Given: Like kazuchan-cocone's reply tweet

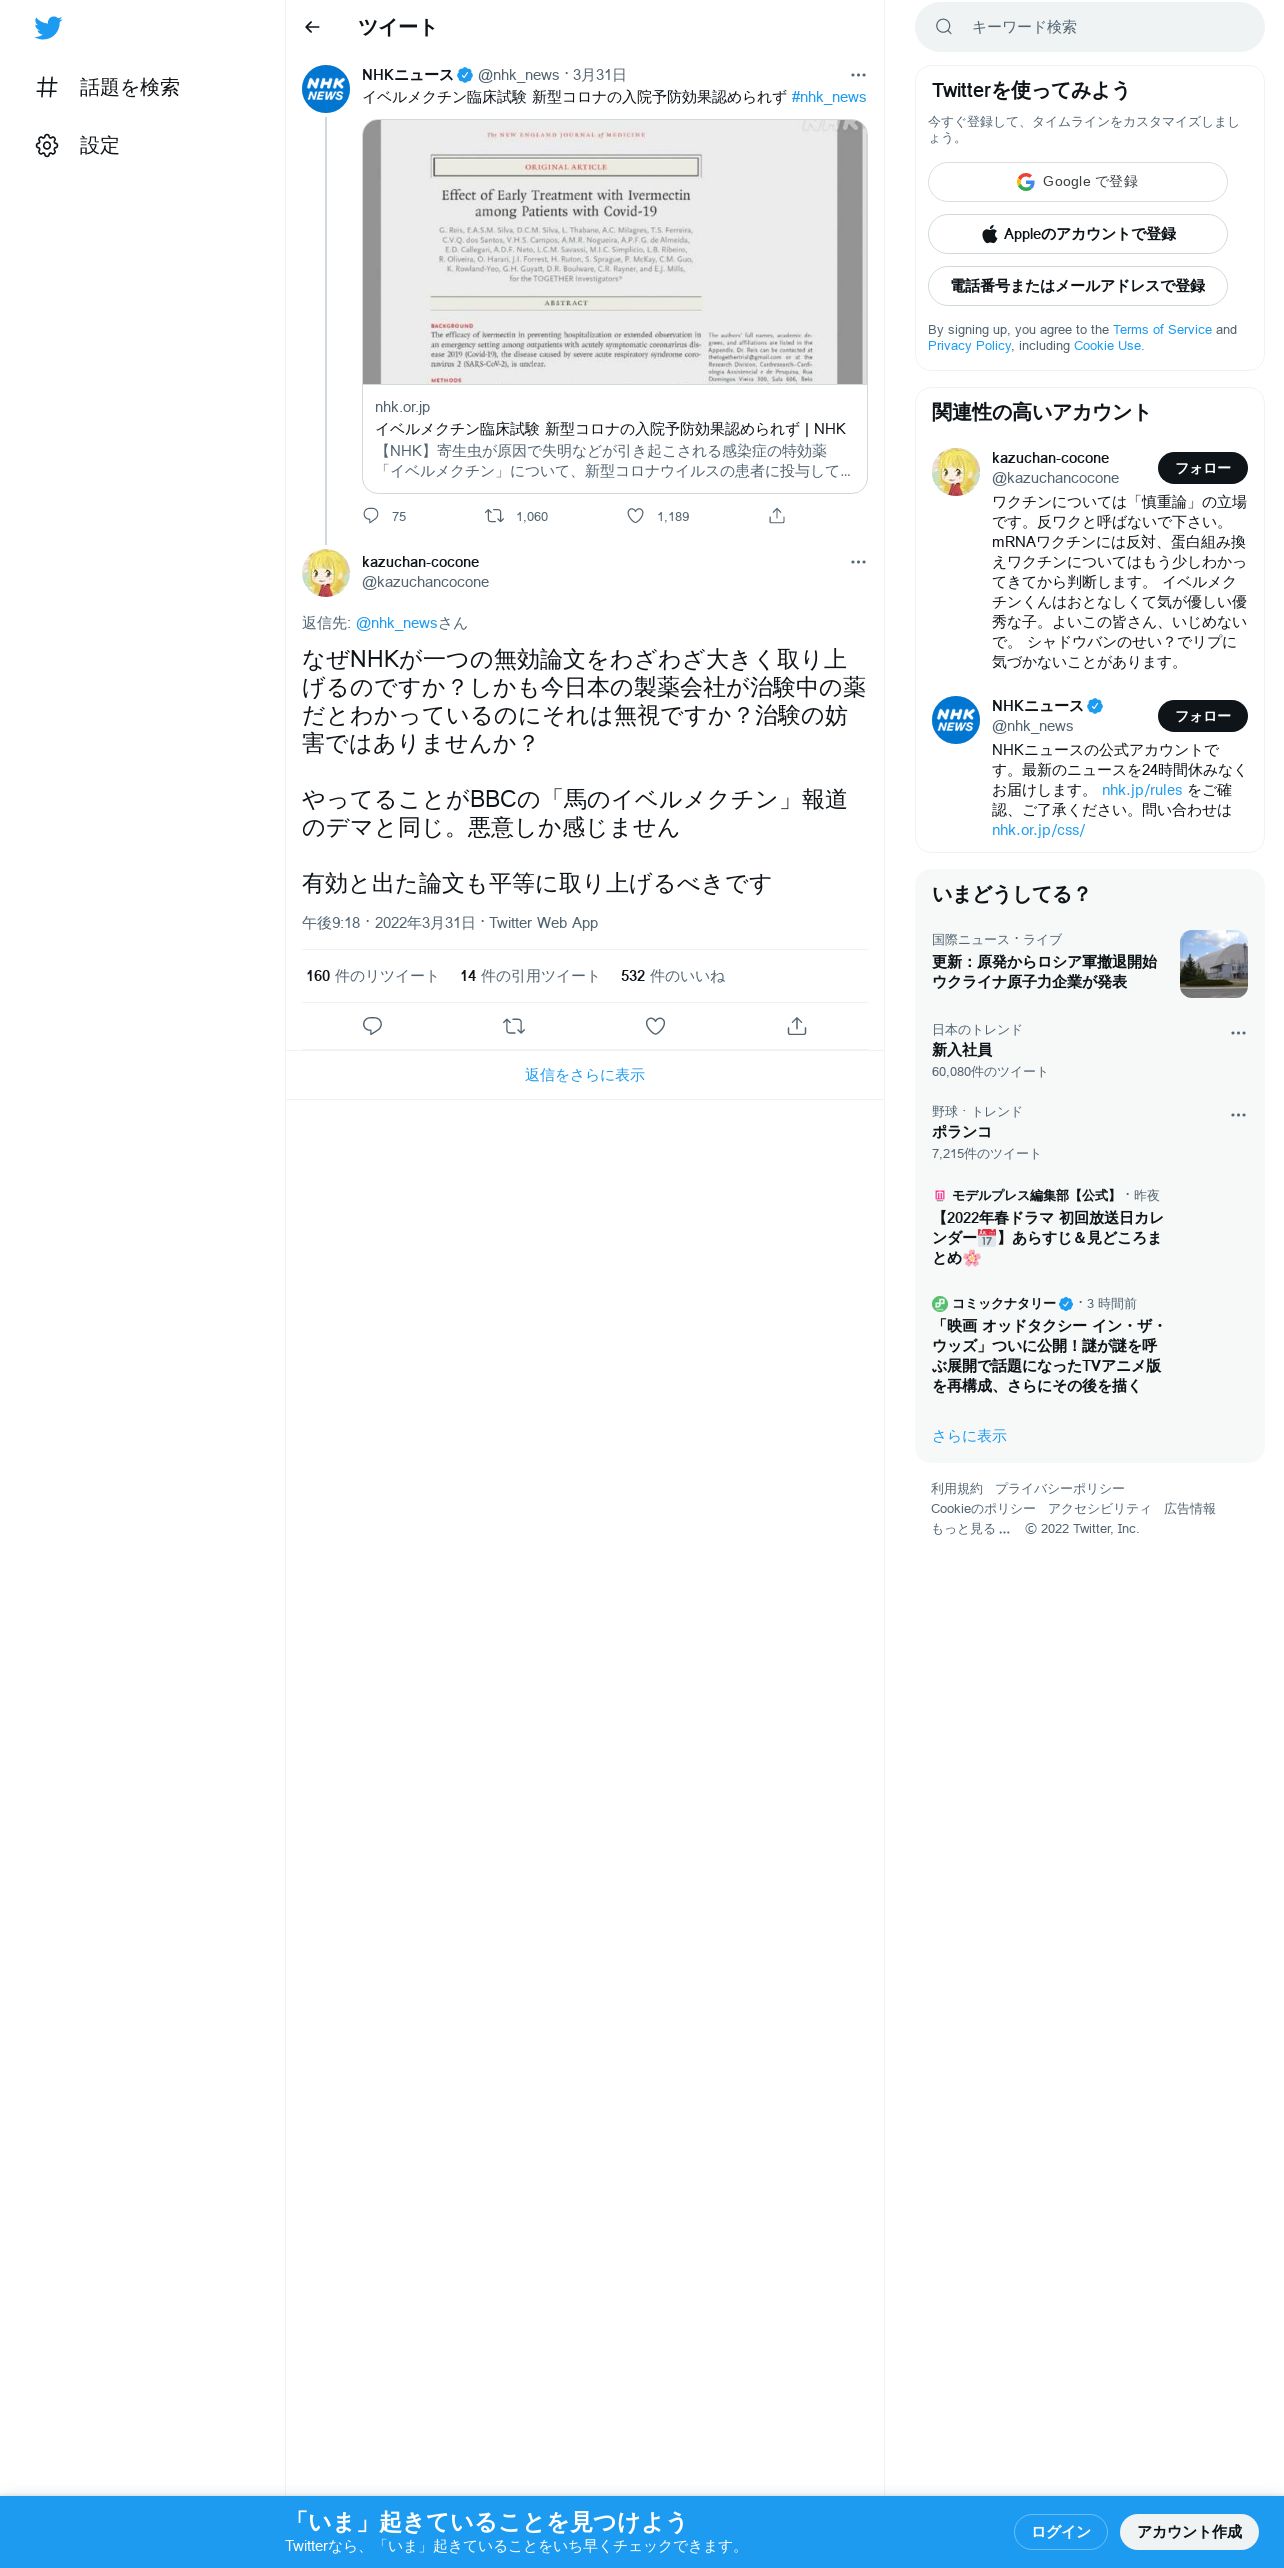Looking at the screenshot, I should (655, 1026).
